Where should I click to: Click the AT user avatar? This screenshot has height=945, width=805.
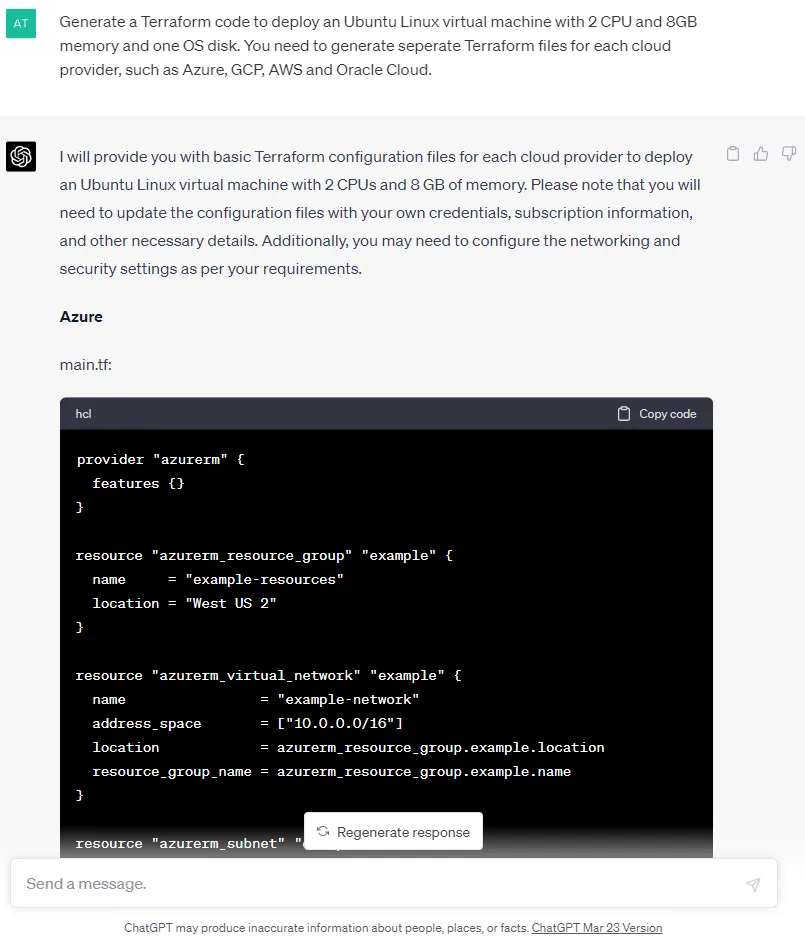[x=21, y=24]
